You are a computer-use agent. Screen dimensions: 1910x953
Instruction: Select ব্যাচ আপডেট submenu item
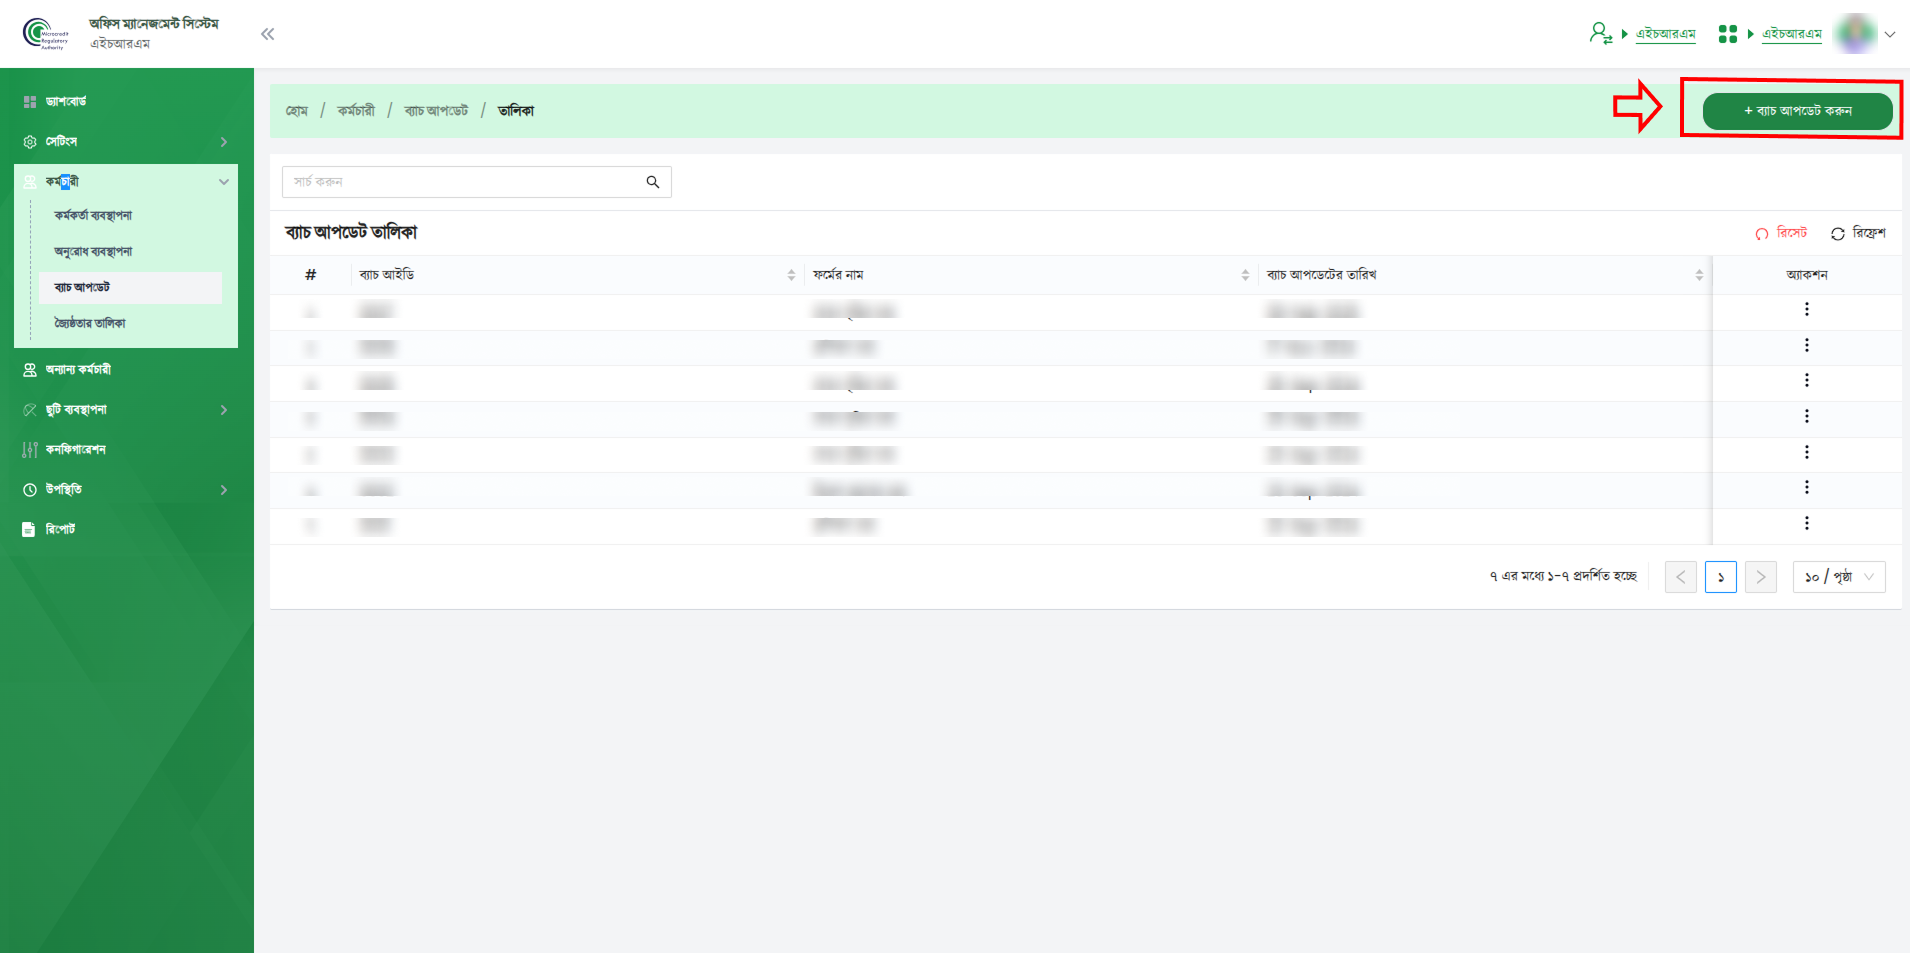(x=131, y=287)
